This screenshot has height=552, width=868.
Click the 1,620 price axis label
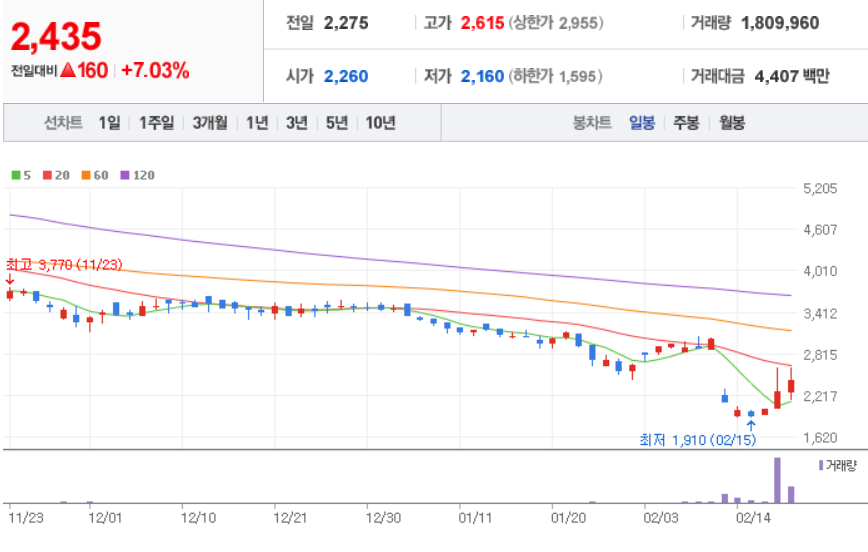(820, 437)
